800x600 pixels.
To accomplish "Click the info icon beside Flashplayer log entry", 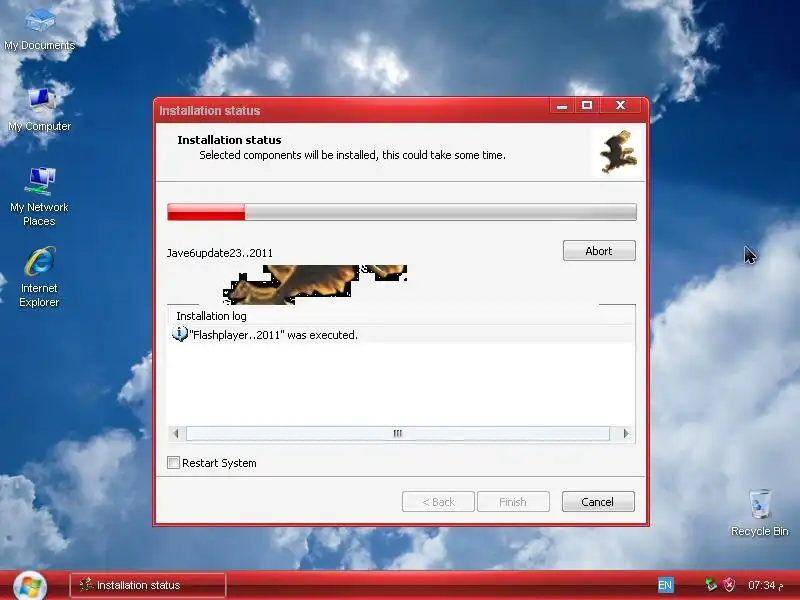I will click(180, 334).
